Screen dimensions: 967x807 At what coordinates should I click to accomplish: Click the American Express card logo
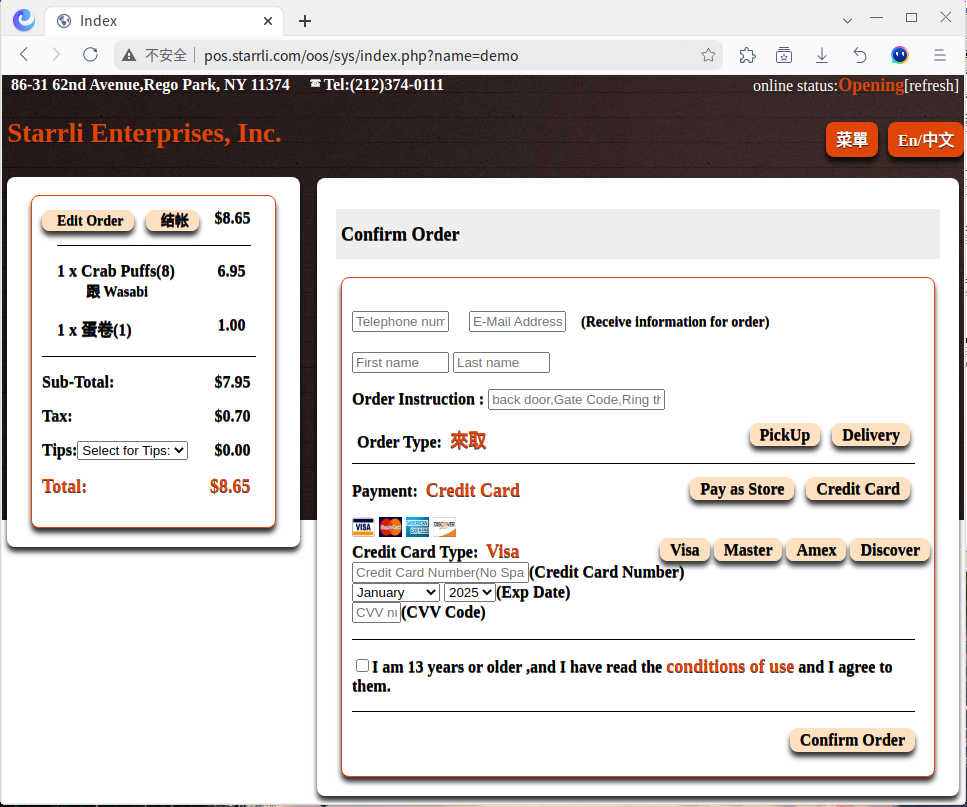(x=417, y=527)
